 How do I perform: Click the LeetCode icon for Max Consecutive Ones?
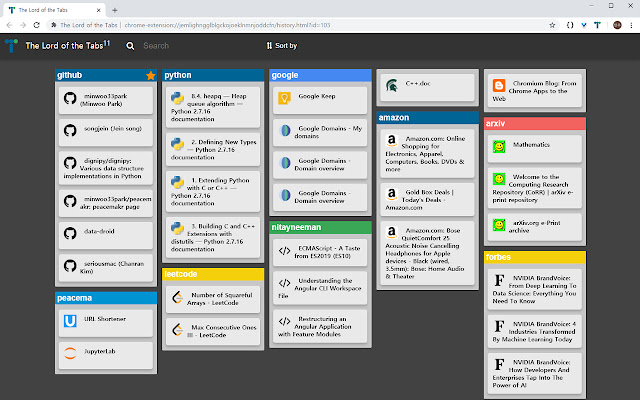(177, 329)
